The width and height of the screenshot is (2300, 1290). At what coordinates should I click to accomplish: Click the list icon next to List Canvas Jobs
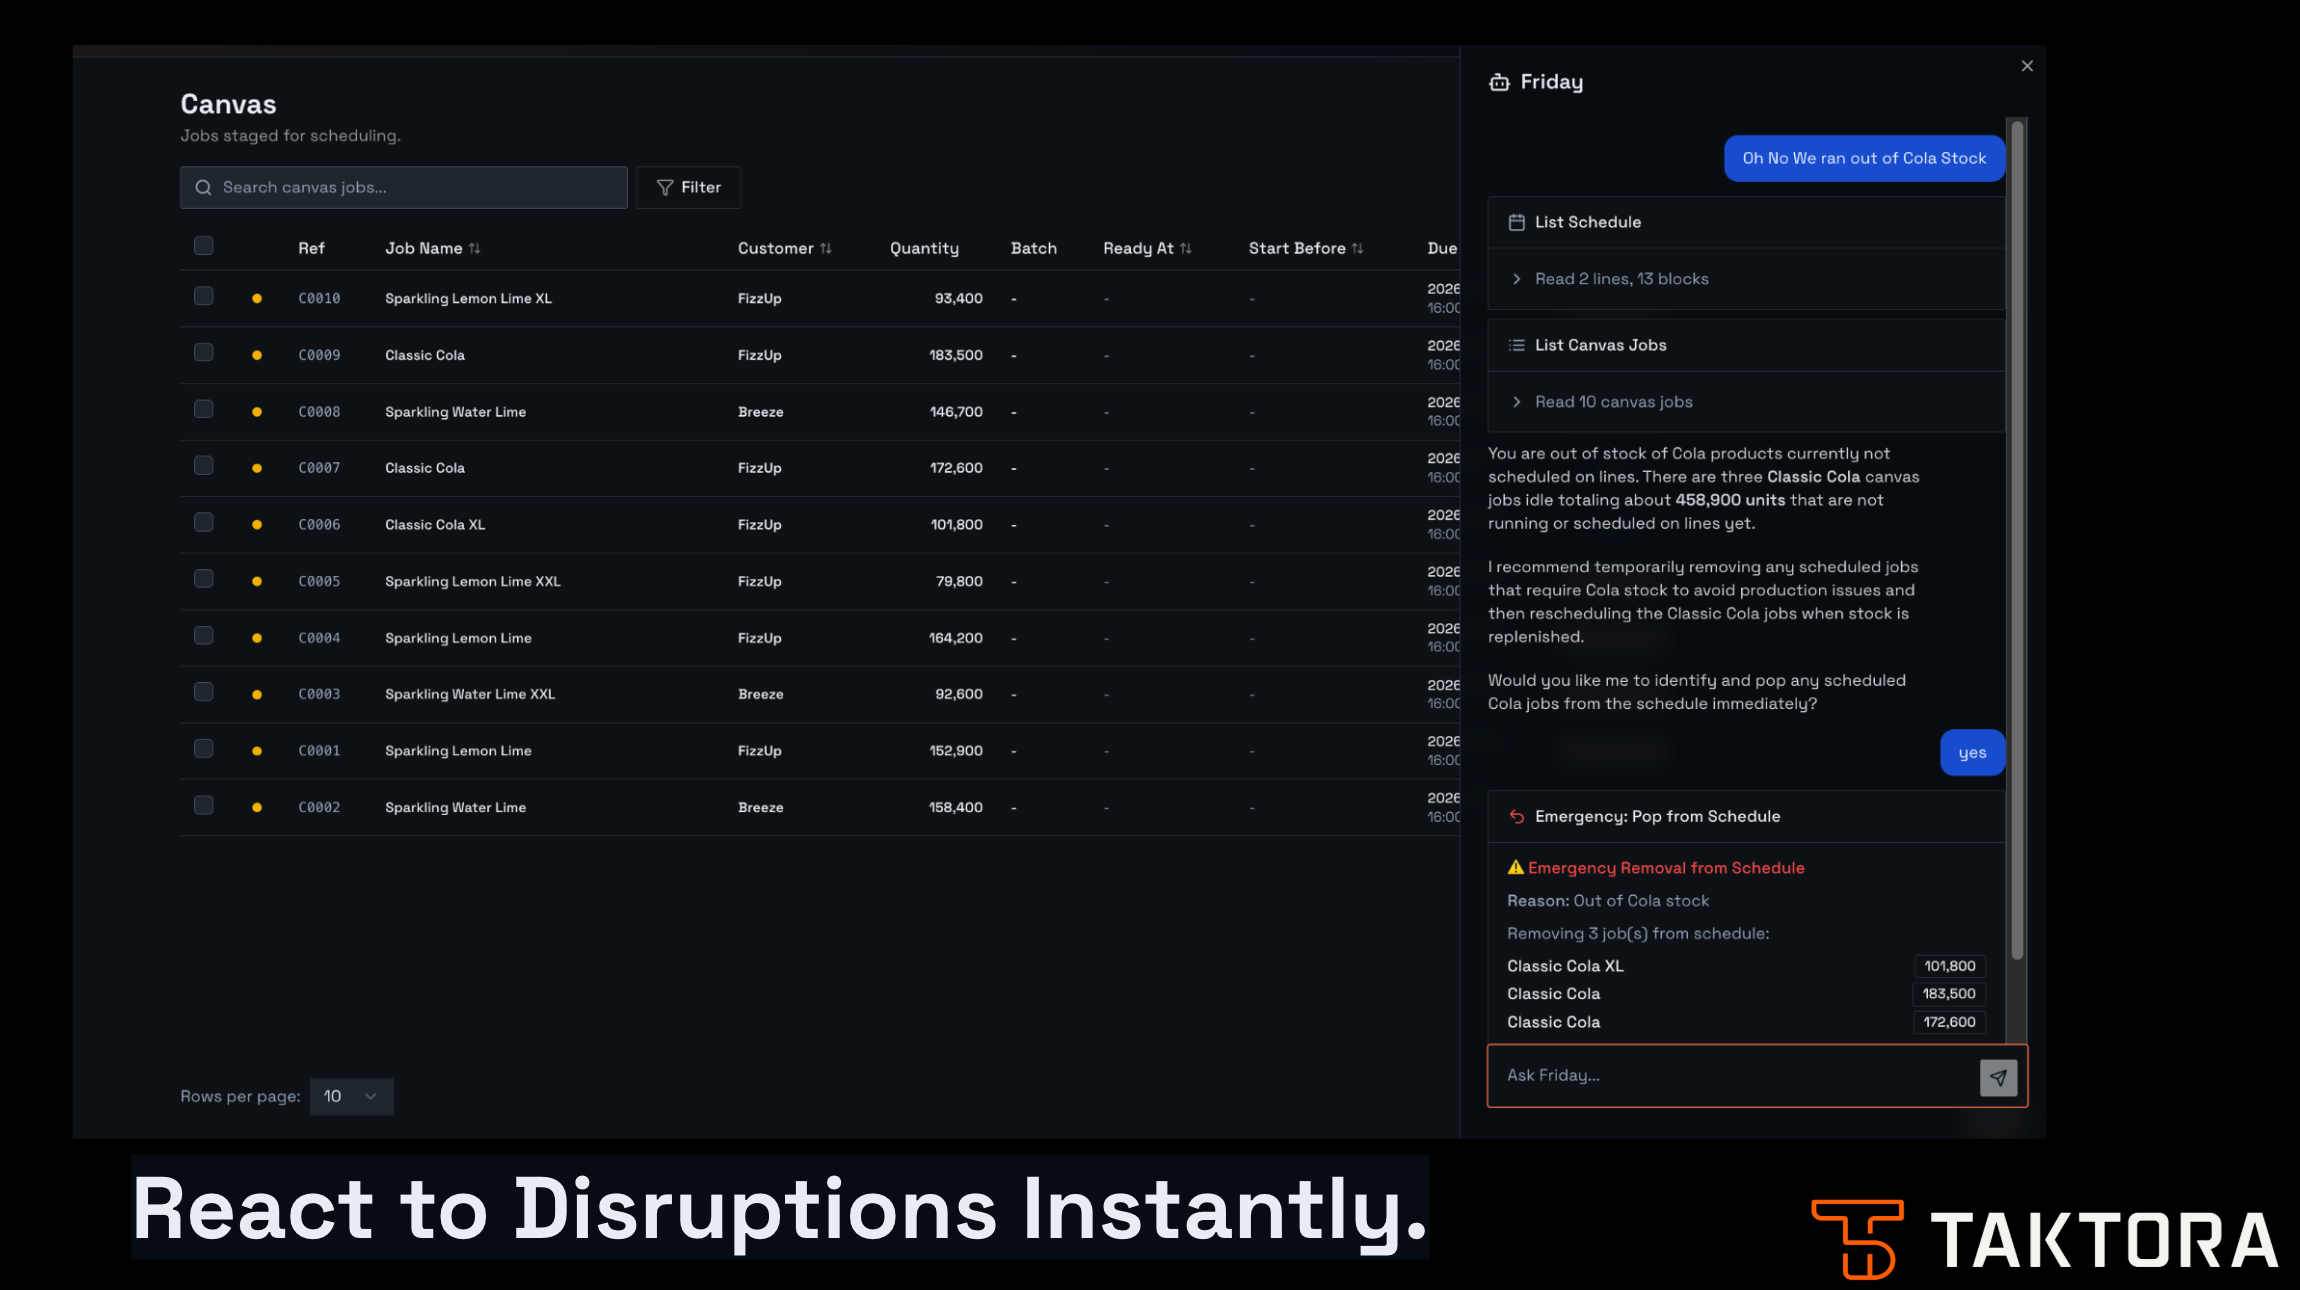point(1516,344)
